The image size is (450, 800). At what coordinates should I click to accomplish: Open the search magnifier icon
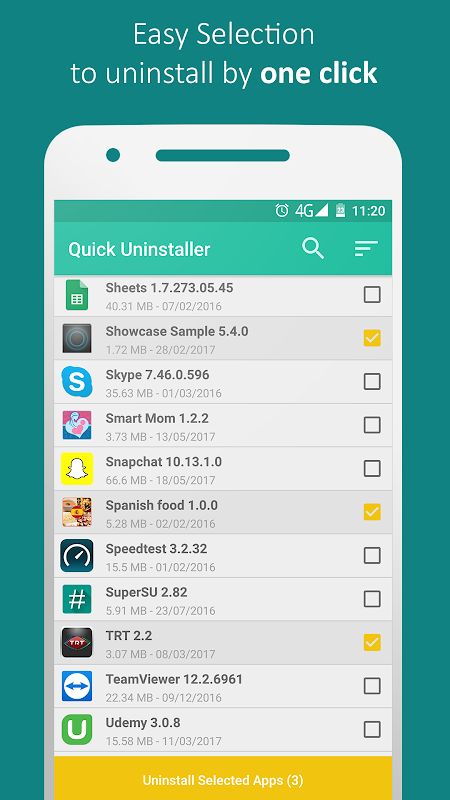pyautogui.click(x=313, y=248)
